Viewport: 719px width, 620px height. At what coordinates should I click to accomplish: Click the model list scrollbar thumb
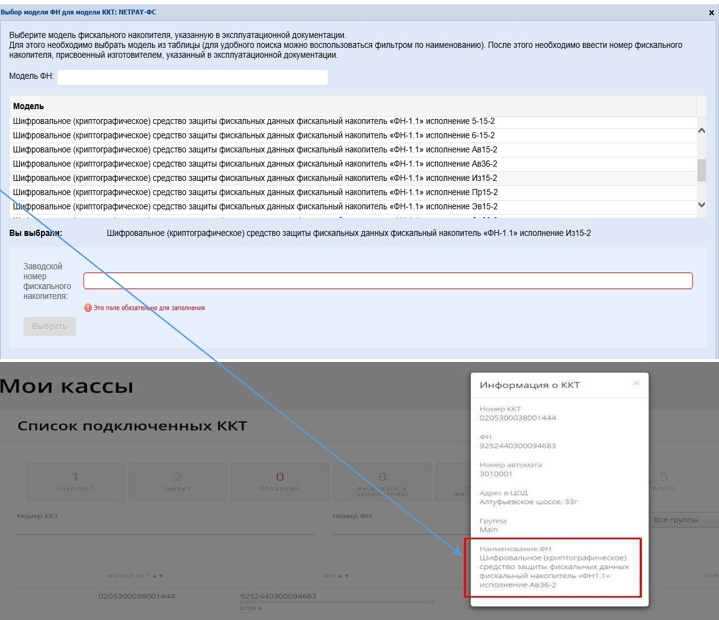[702, 171]
